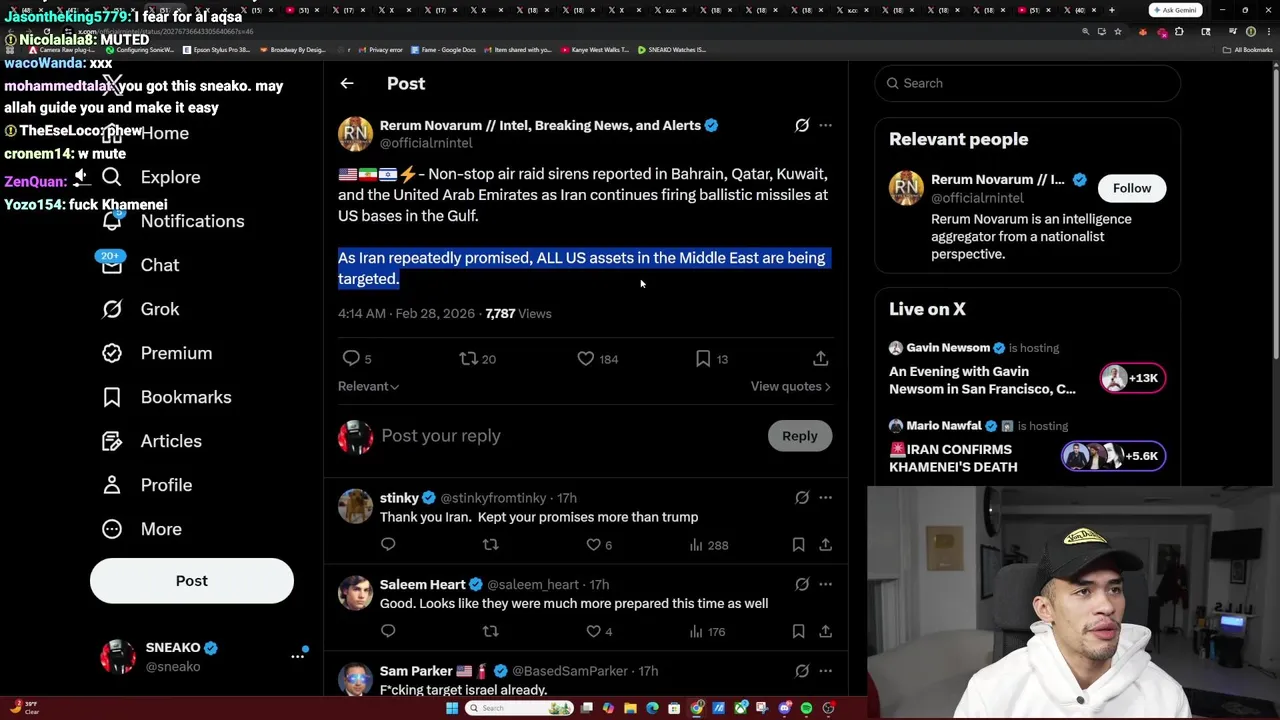Open Articles in the sidebar
1280x720 pixels.
151,441
